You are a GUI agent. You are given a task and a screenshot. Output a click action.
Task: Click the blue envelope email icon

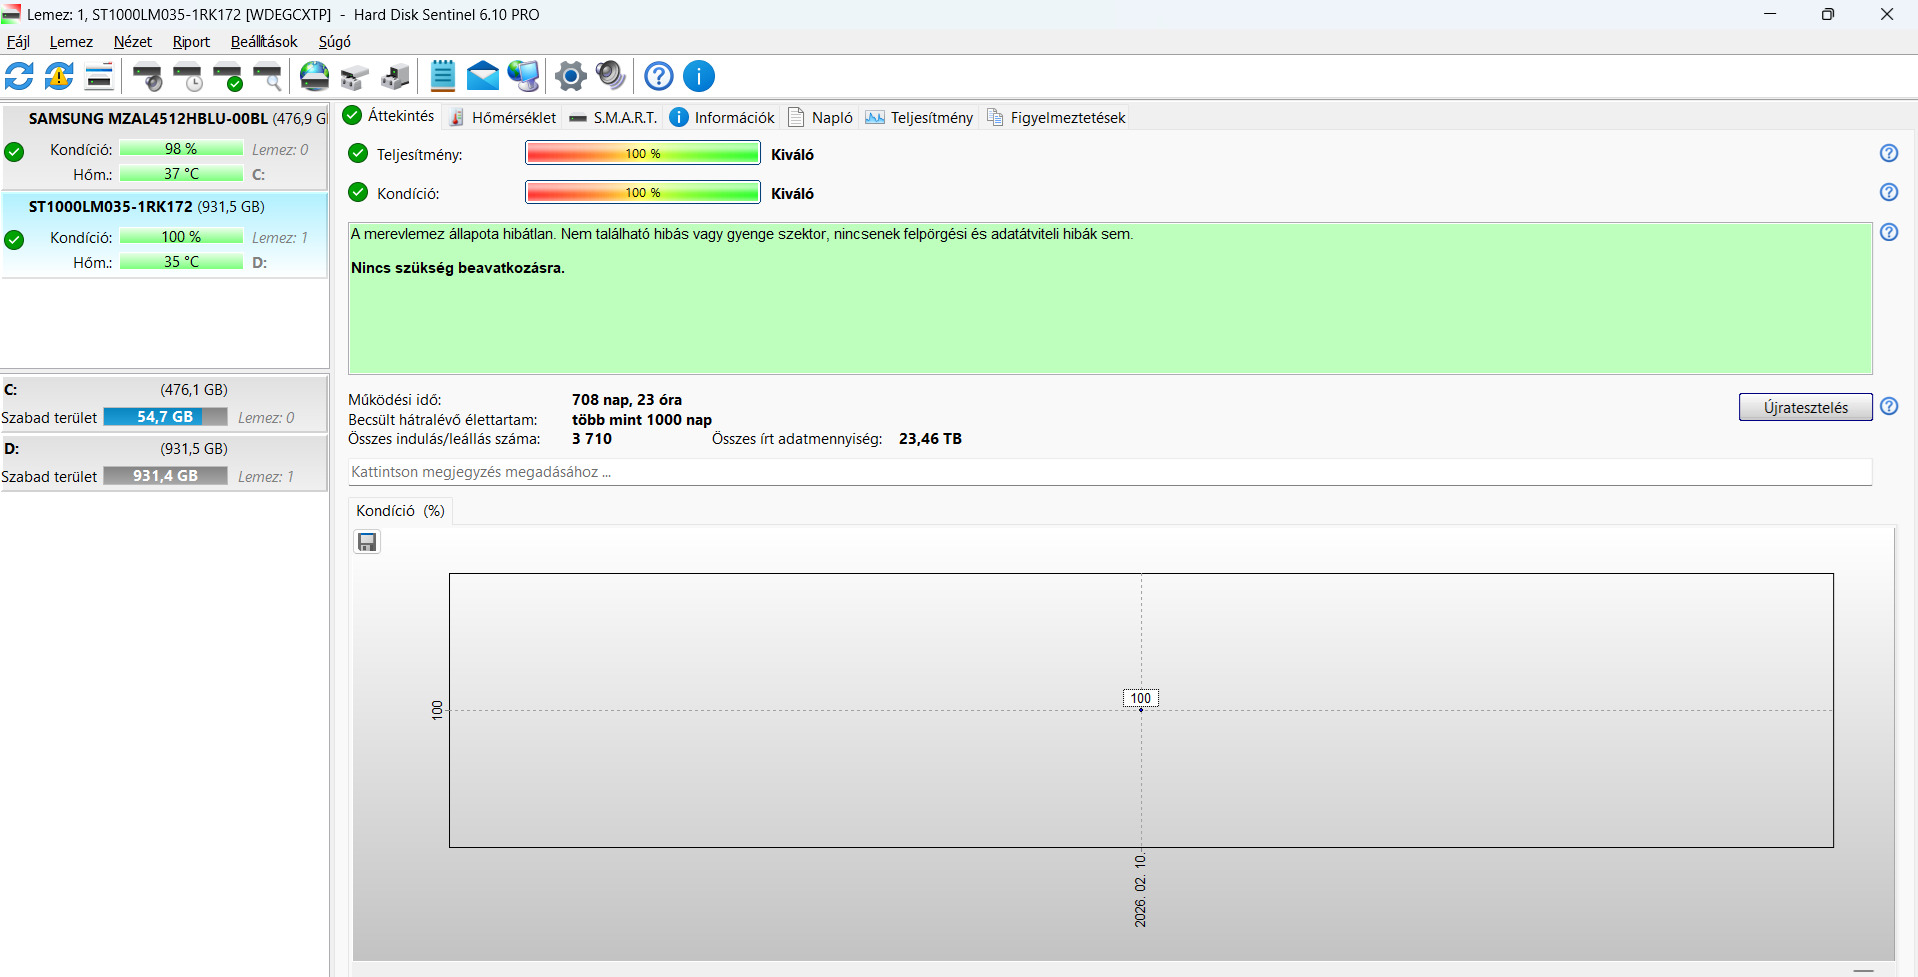pos(483,76)
